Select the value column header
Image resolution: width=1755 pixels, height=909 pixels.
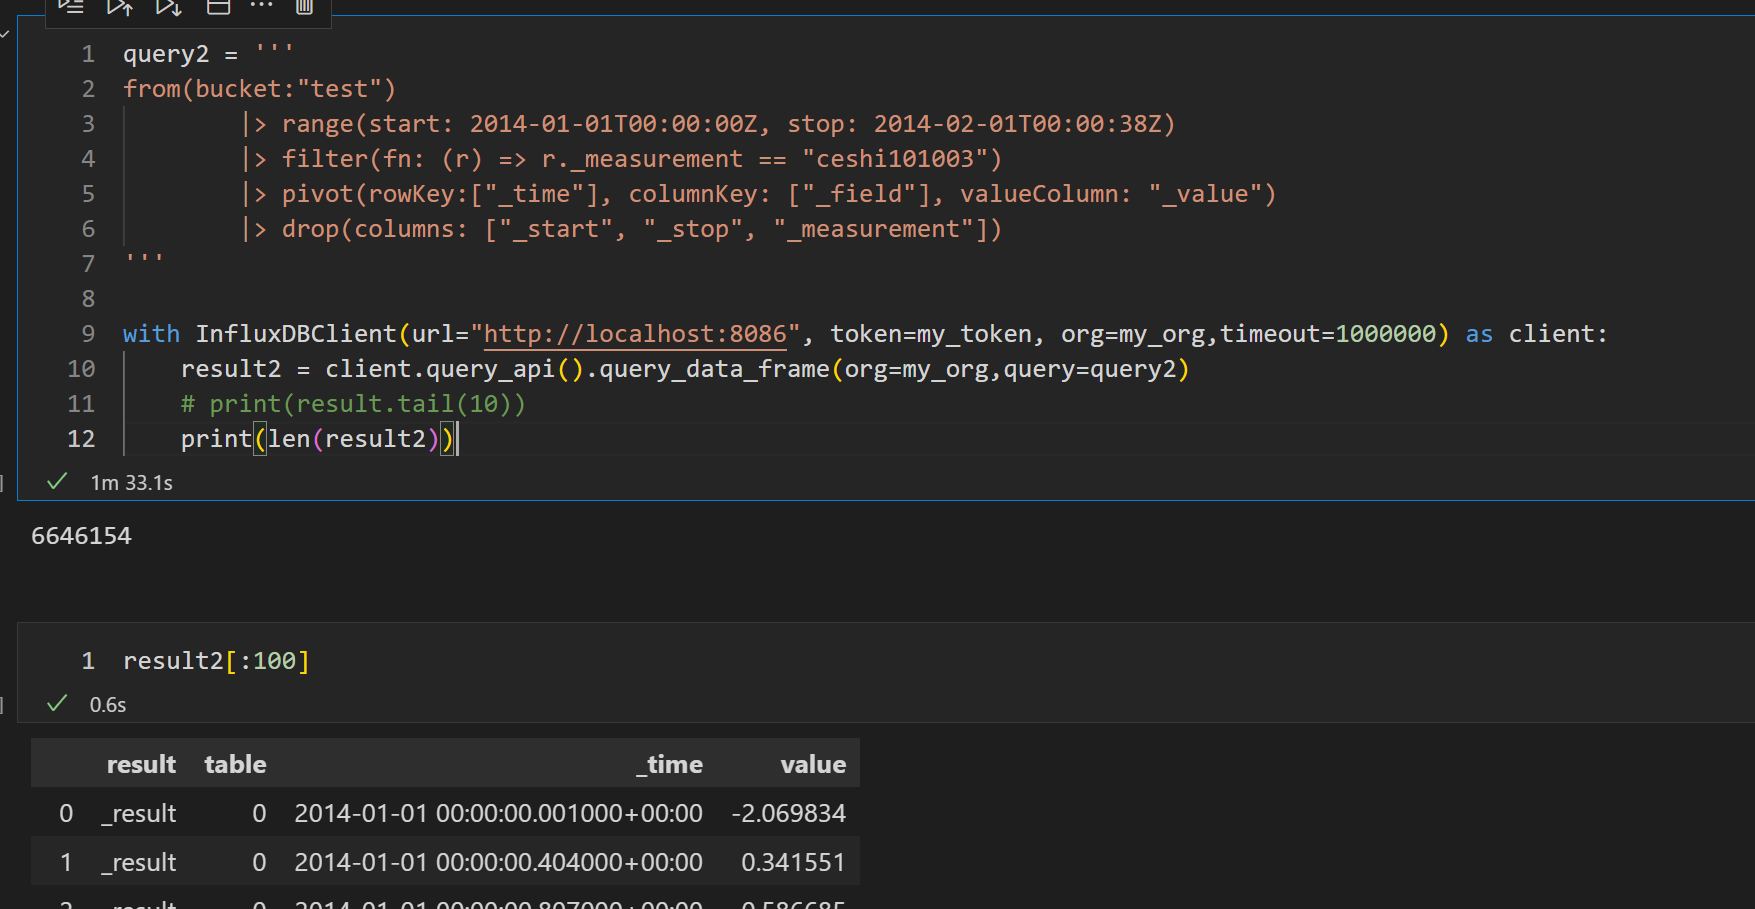click(x=812, y=763)
